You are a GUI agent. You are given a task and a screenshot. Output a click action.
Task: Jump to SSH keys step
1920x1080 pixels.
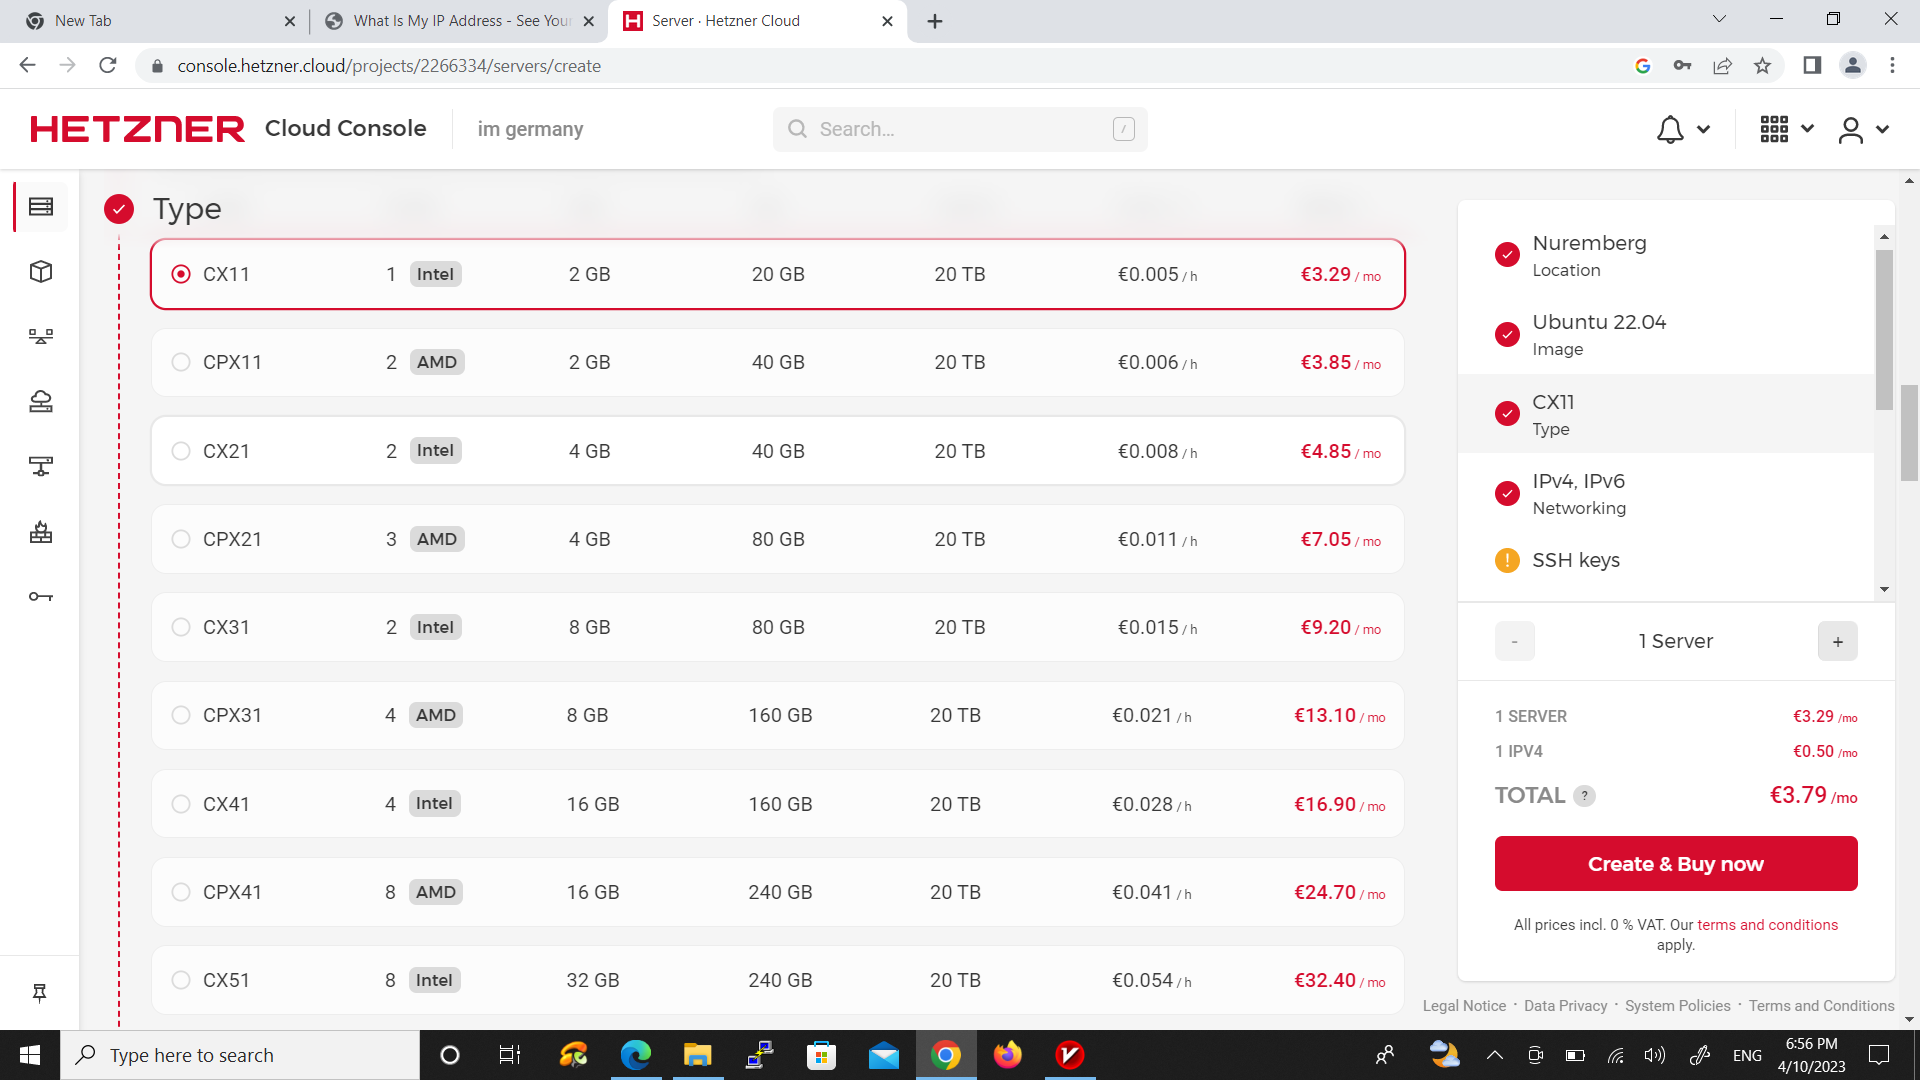click(x=1666, y=560)
